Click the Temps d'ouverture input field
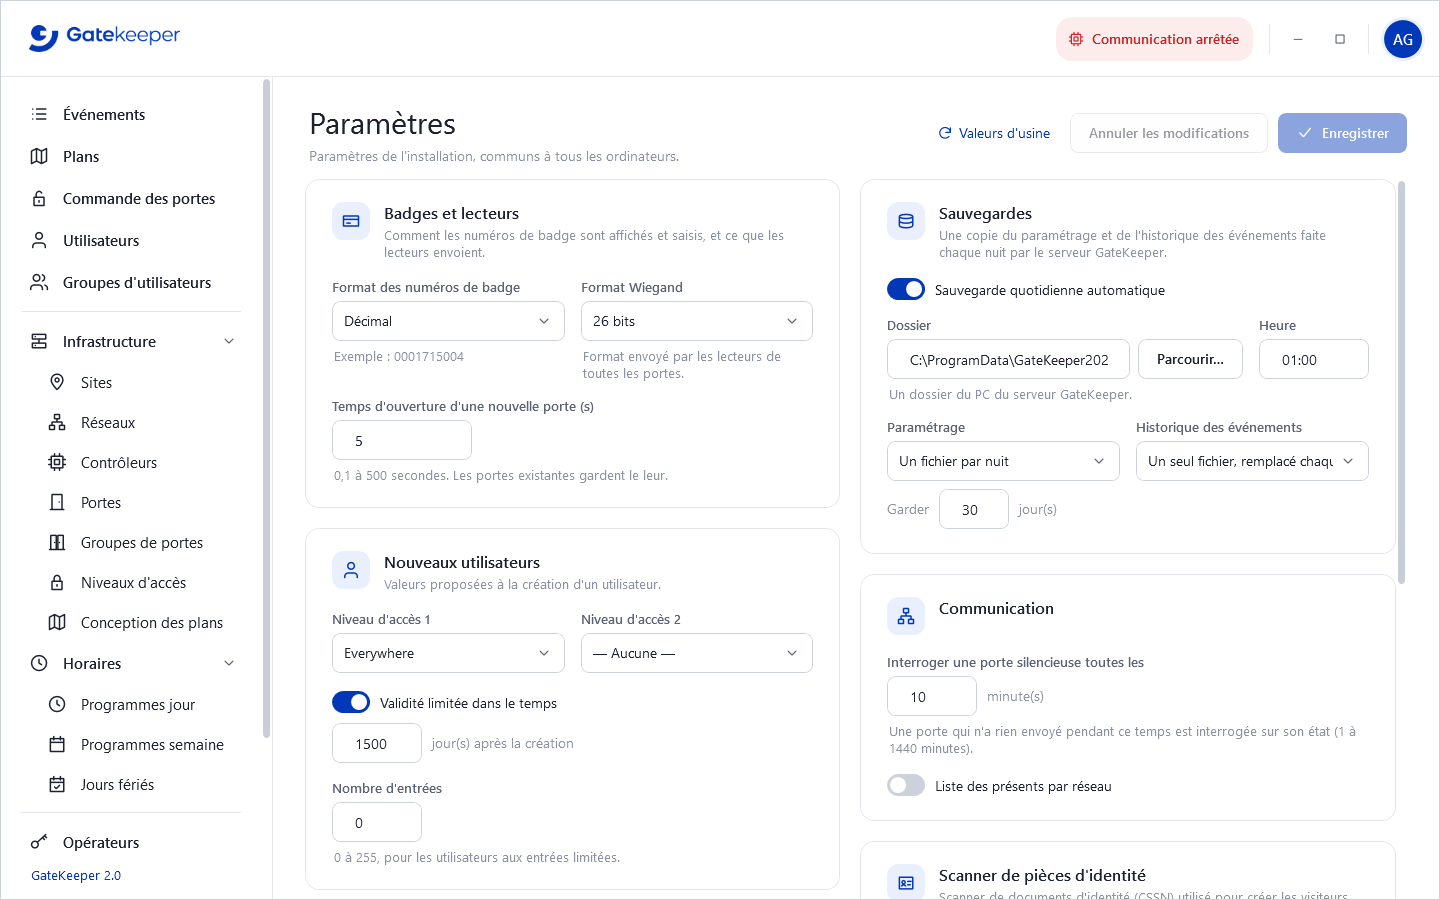The image size is (1440, 900). click(402, 440)
